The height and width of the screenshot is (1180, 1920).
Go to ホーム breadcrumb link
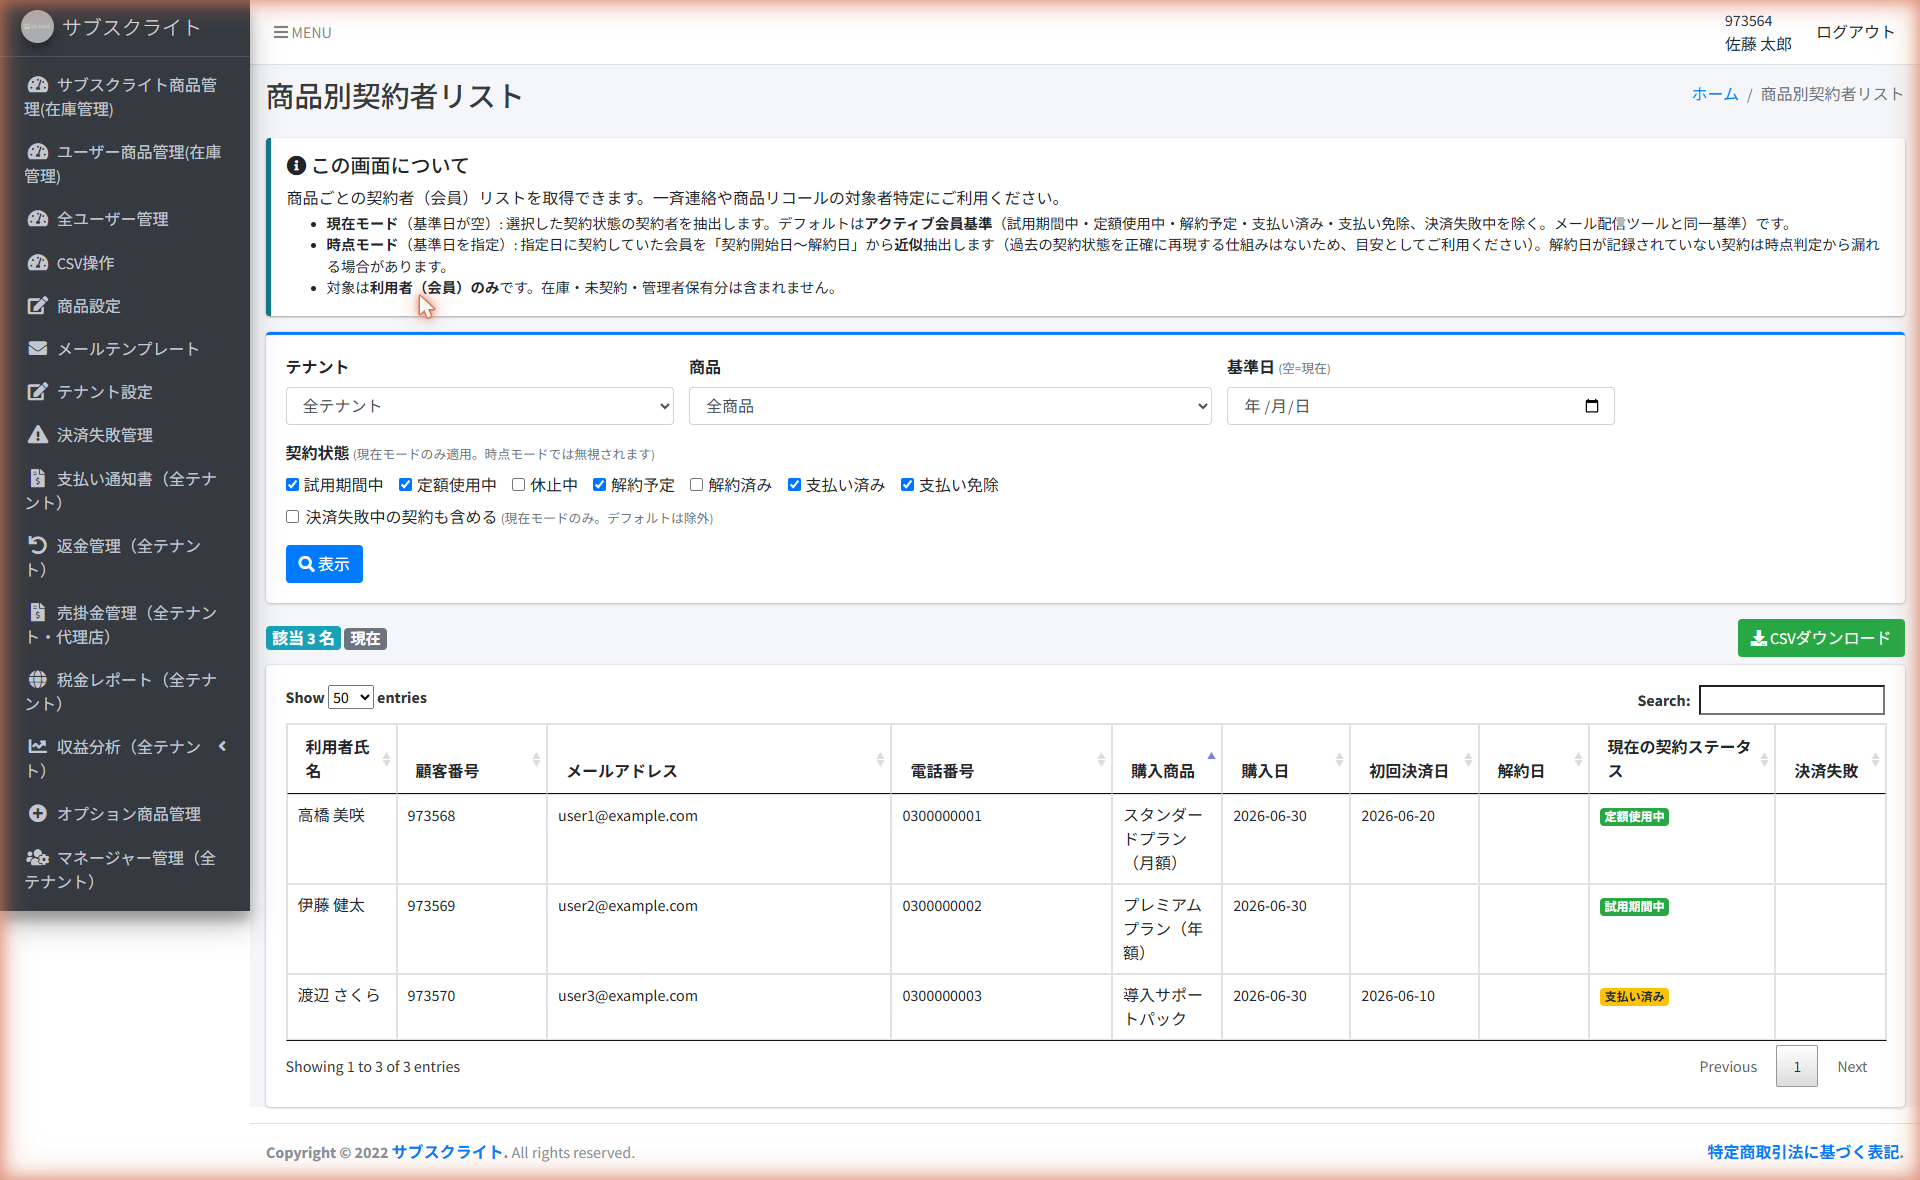(x=1715, y=94)
